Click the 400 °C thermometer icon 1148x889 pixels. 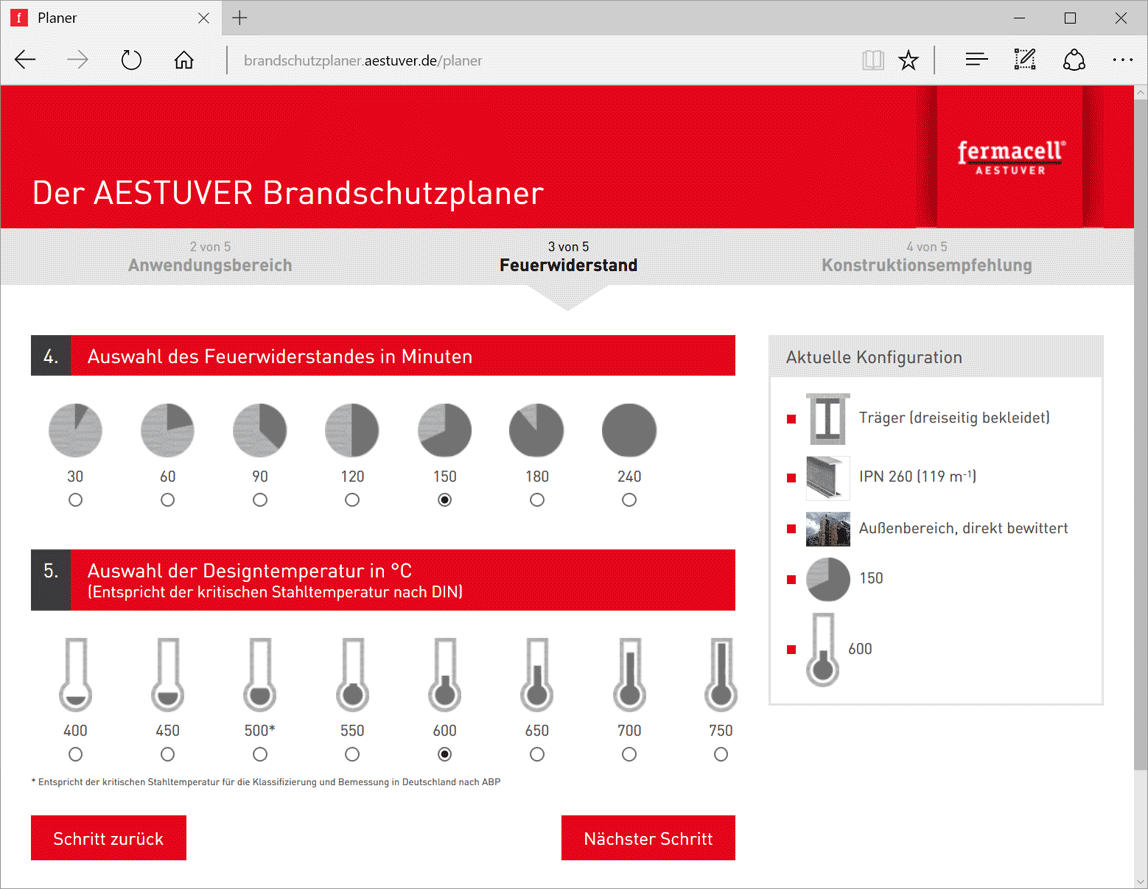point(75,674)
